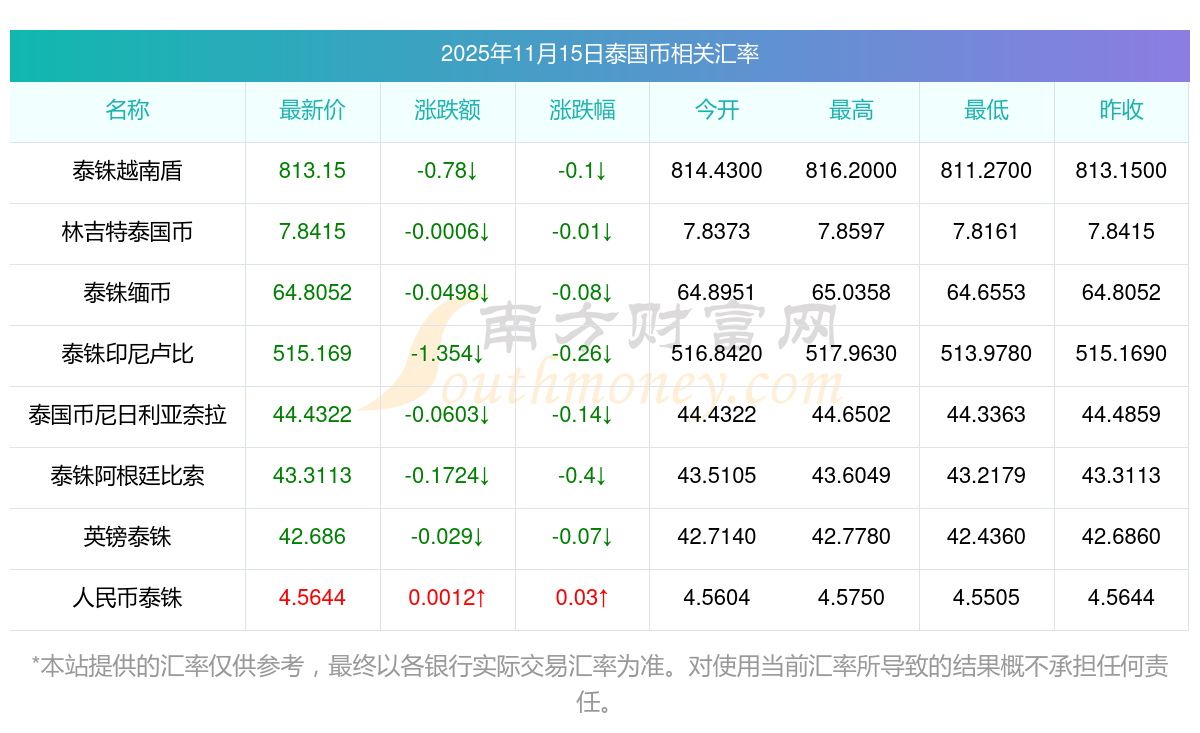The image size is (1200, 733).
Task: Select opening price 516.8420
Action: 717,354
